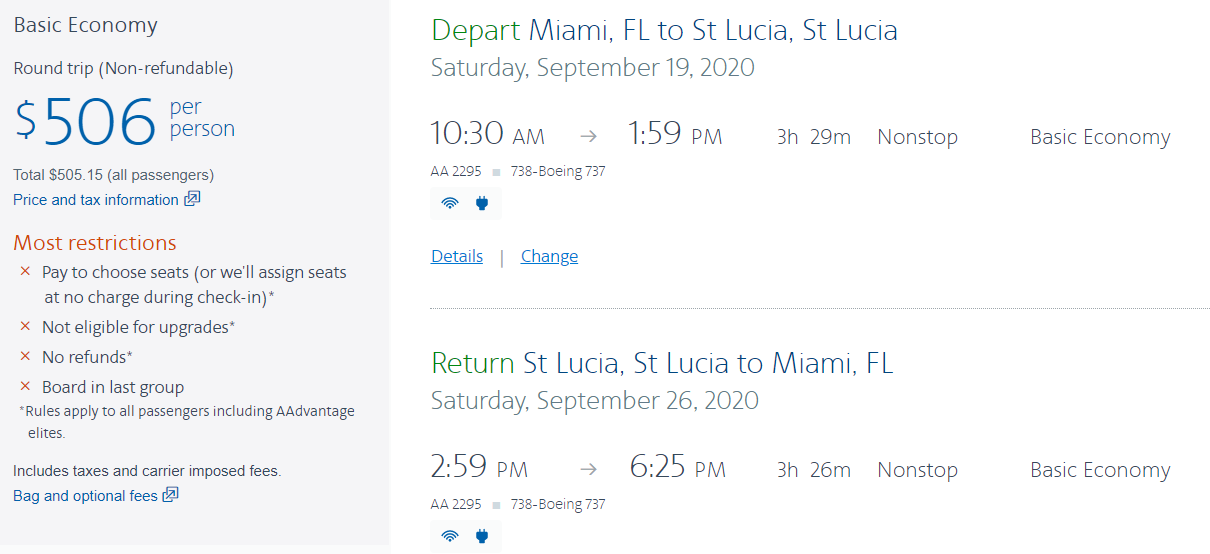Viewport: 1210px width, 554px height.
Task: Click the Depart Miami to St Lucia heading
Action: [664, 30]
